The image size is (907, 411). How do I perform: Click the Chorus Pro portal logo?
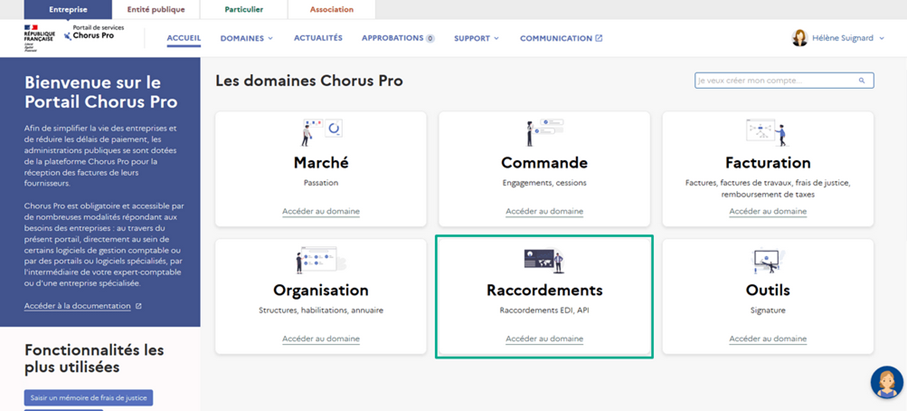(94, 32)
